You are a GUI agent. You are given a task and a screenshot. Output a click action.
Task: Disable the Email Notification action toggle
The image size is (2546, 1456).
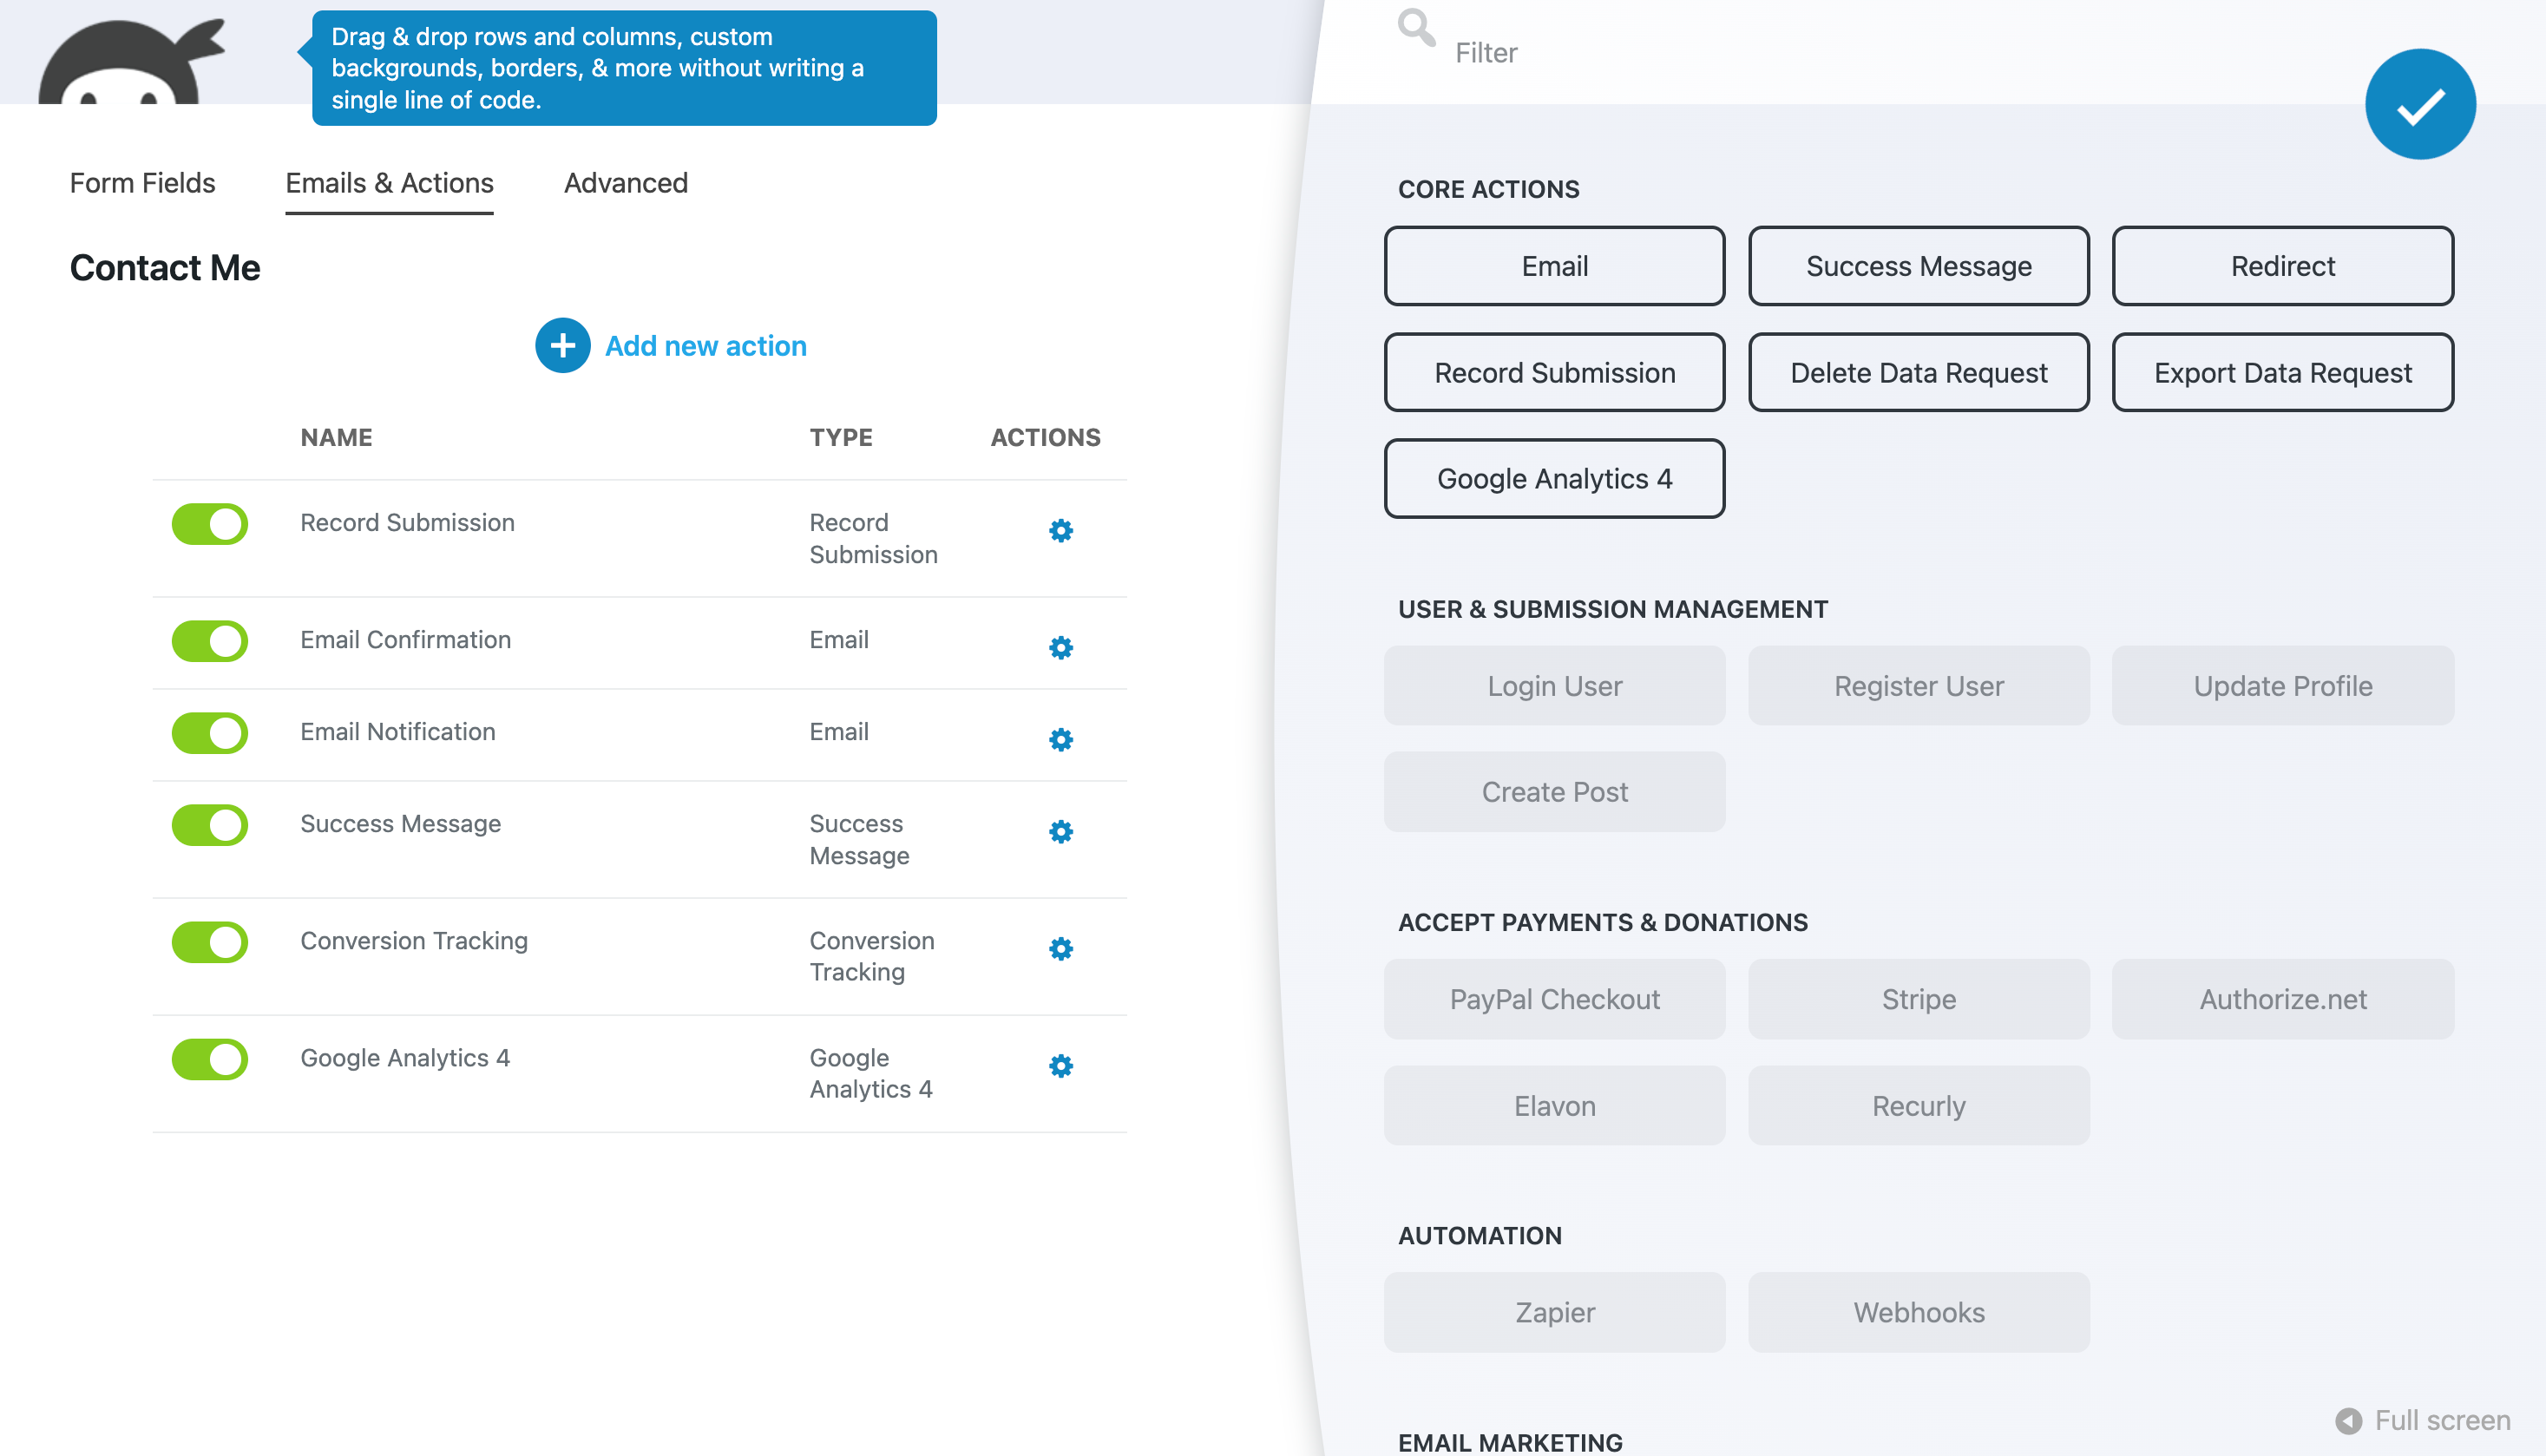tap(210, 733)
